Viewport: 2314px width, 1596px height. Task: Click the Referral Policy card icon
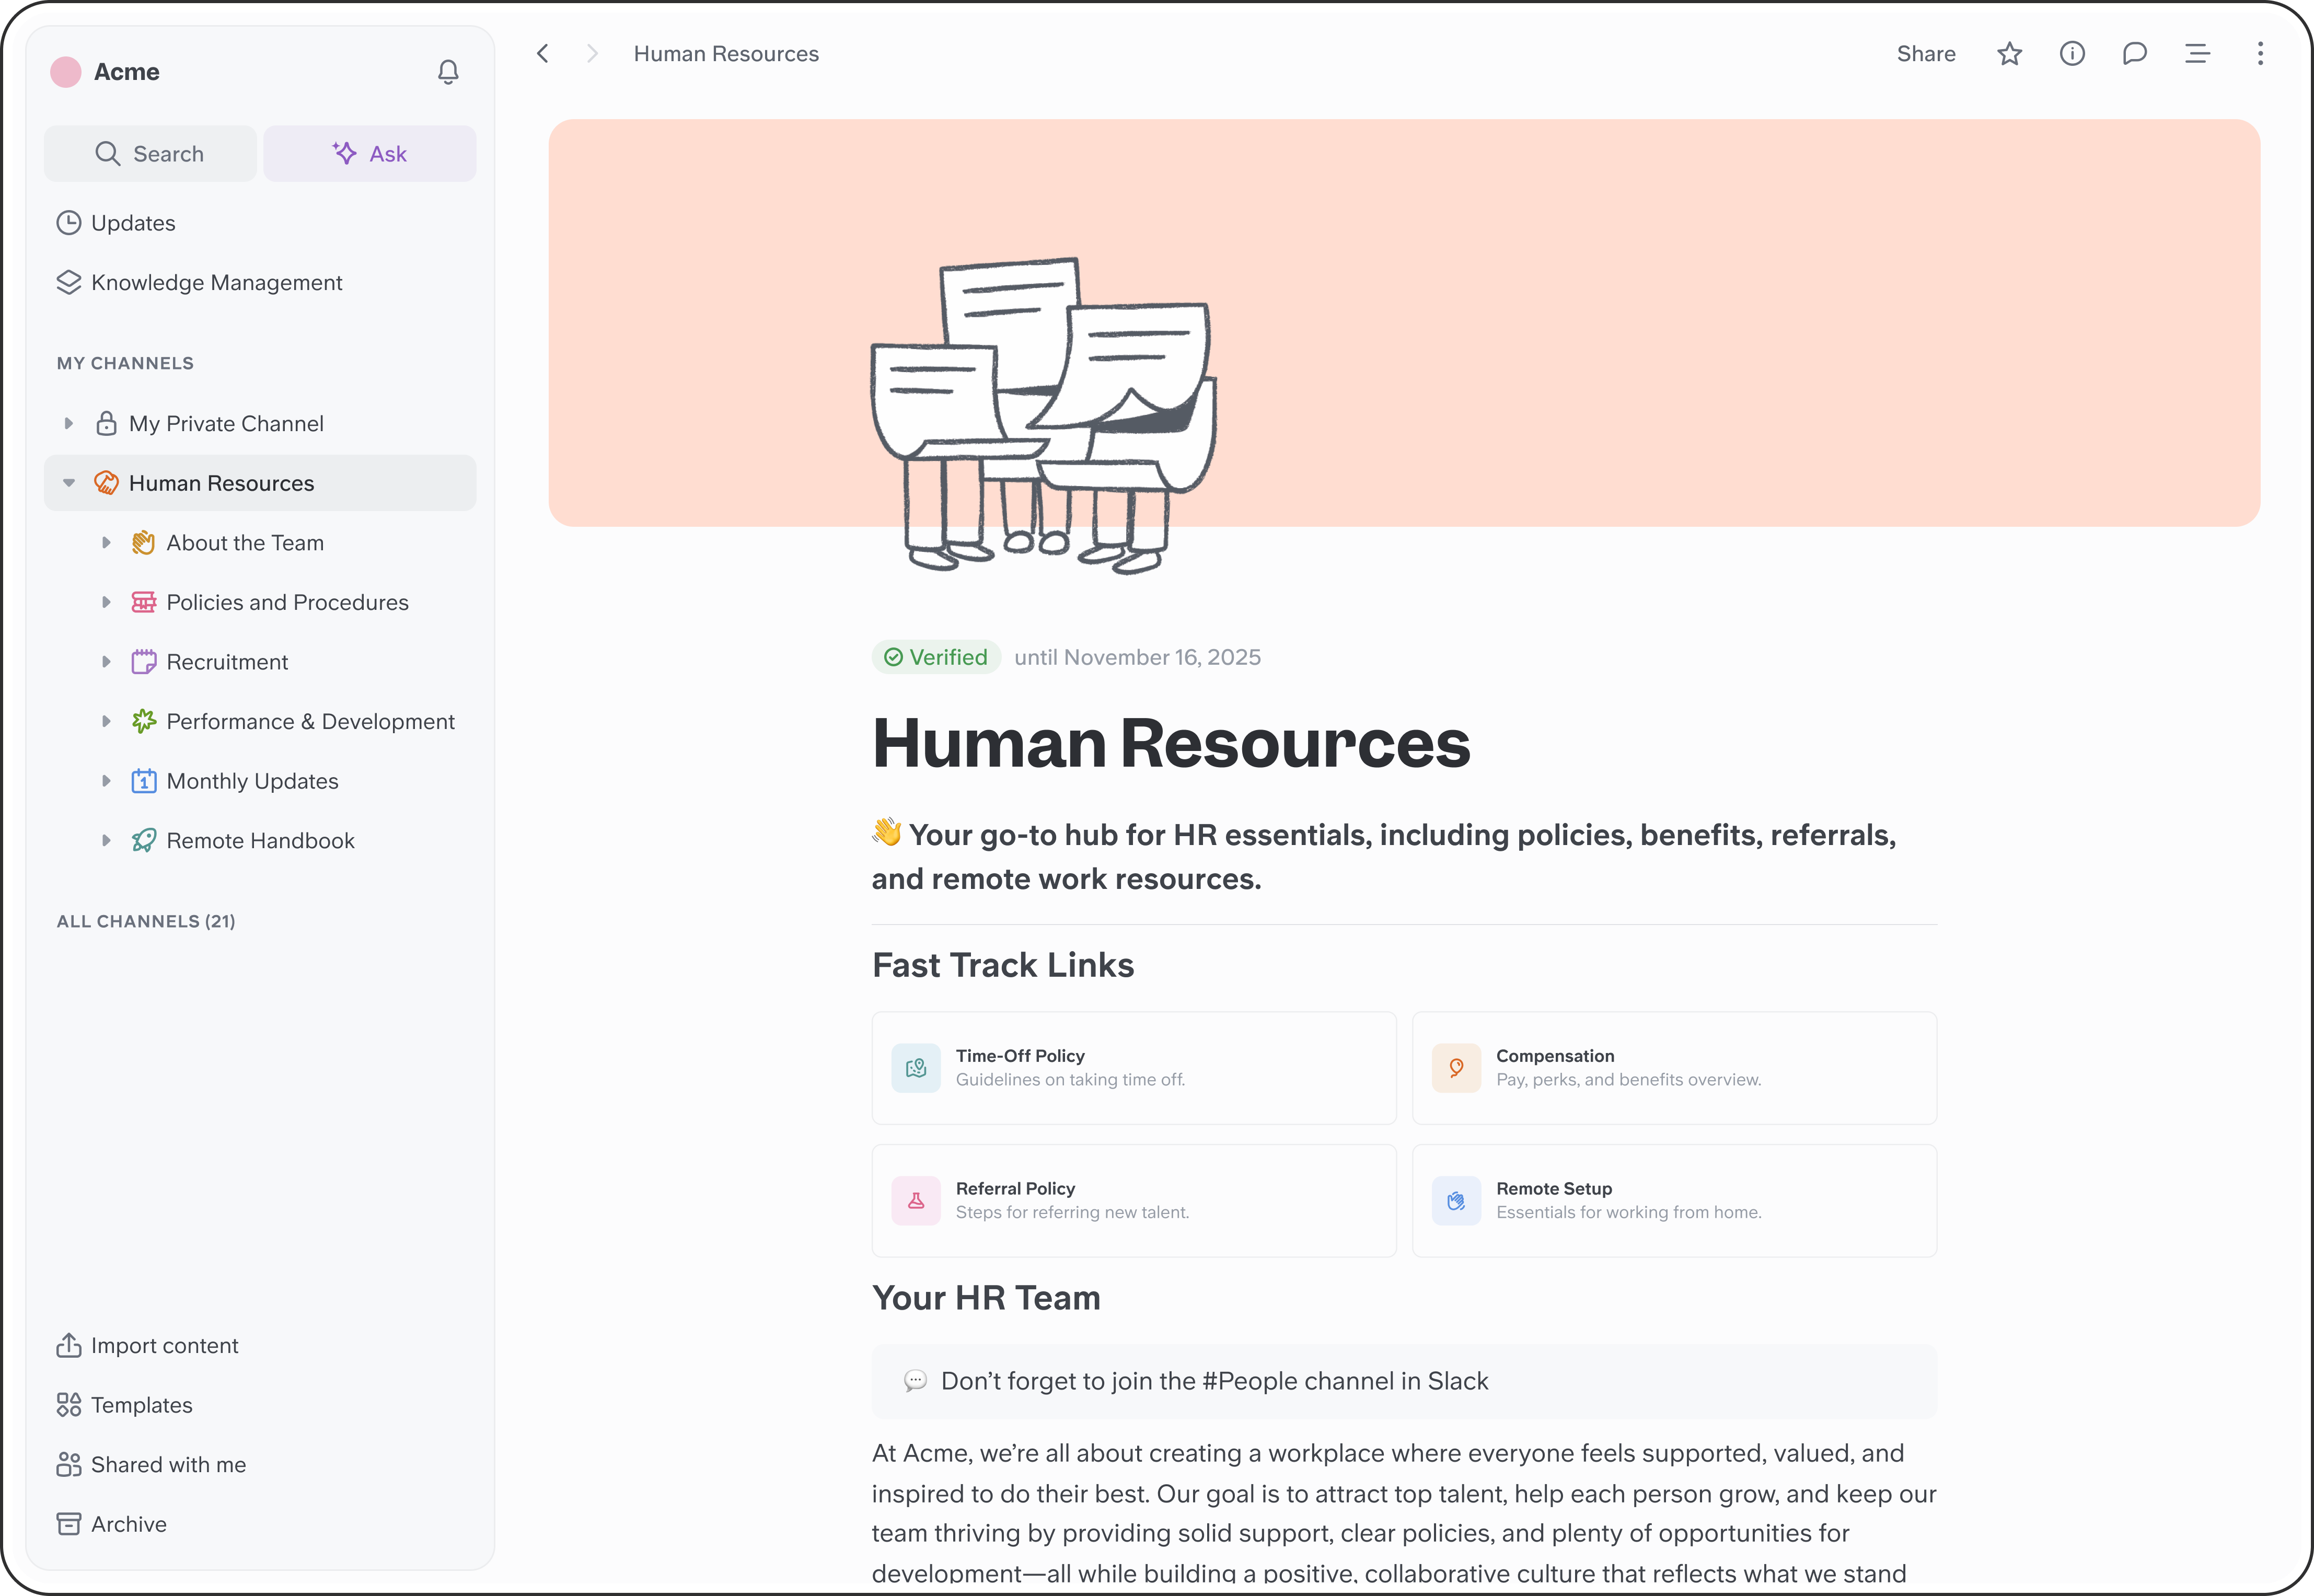coord(916,1200)
